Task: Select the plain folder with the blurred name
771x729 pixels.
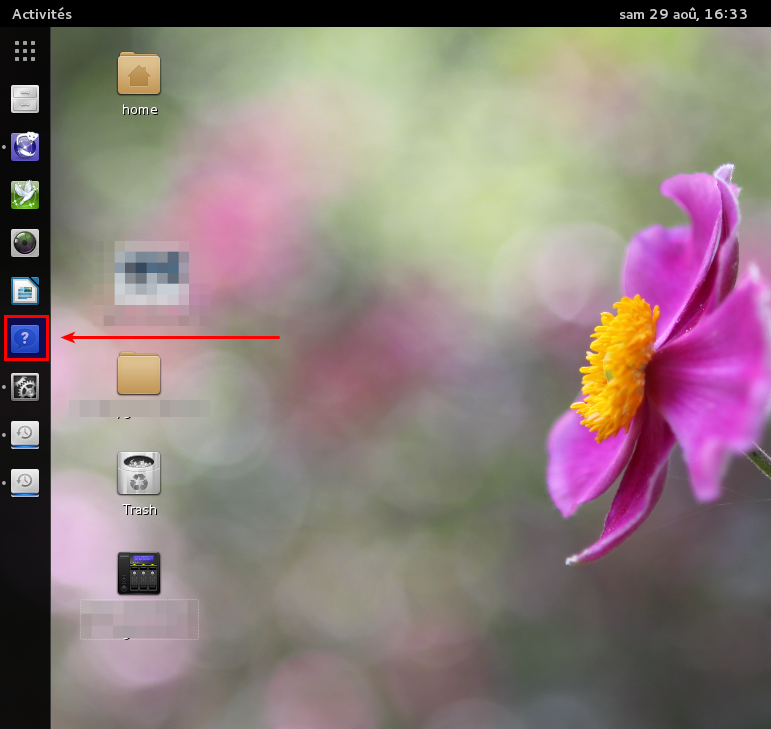Action: tap(139, 373)
